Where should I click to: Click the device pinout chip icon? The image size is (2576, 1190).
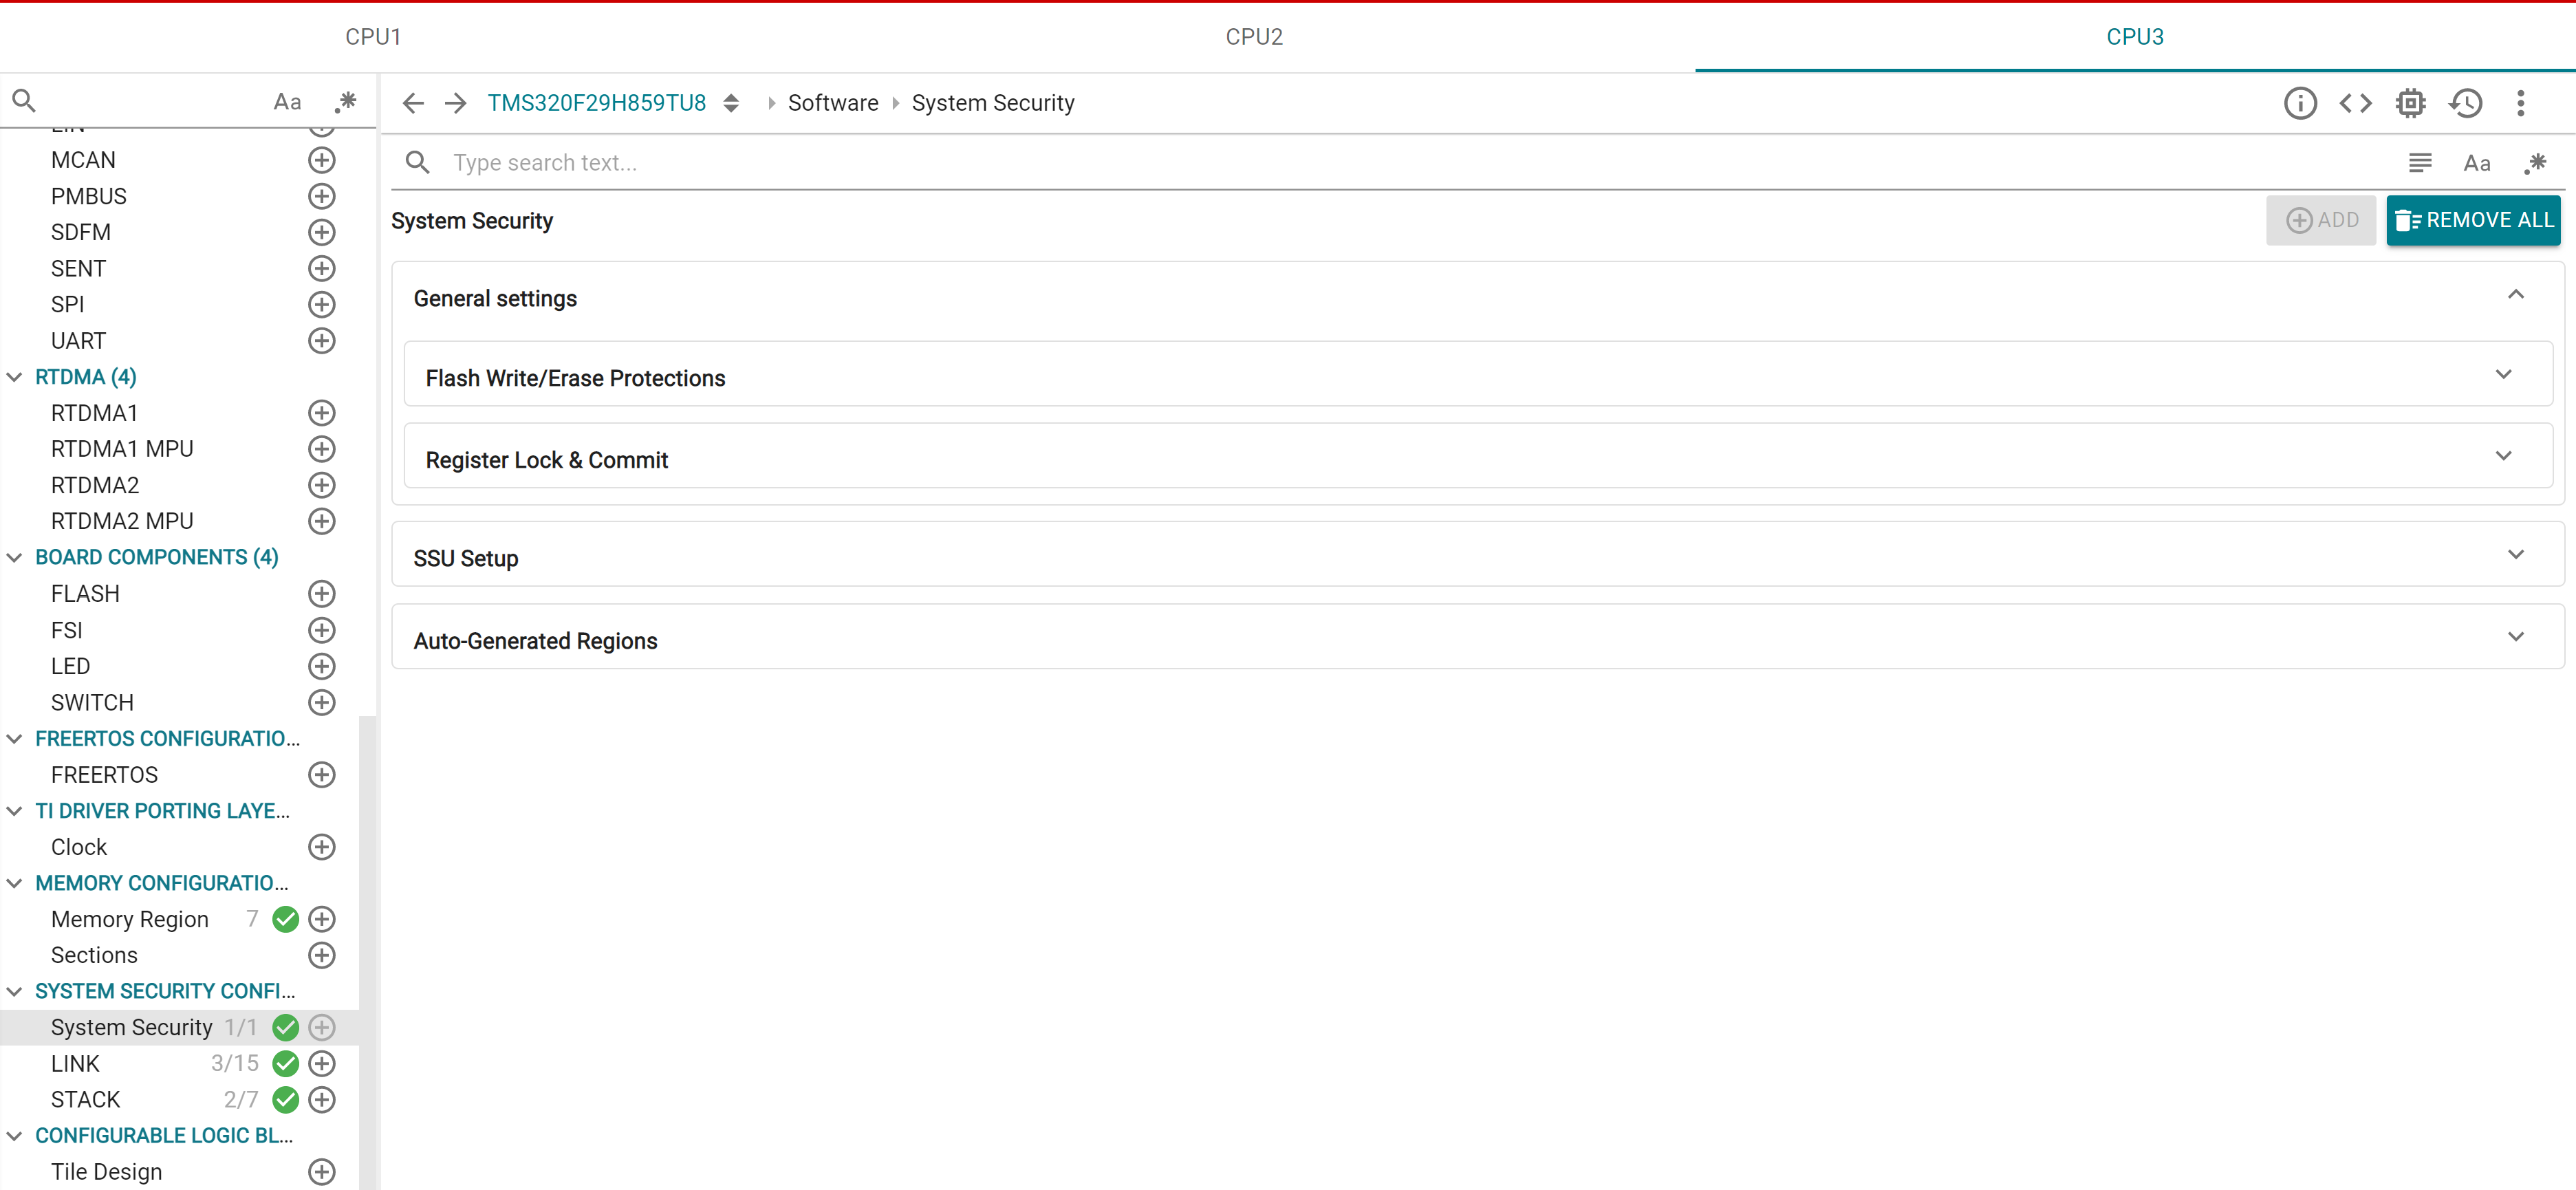pyautogui.click(x=2410, y=102)
